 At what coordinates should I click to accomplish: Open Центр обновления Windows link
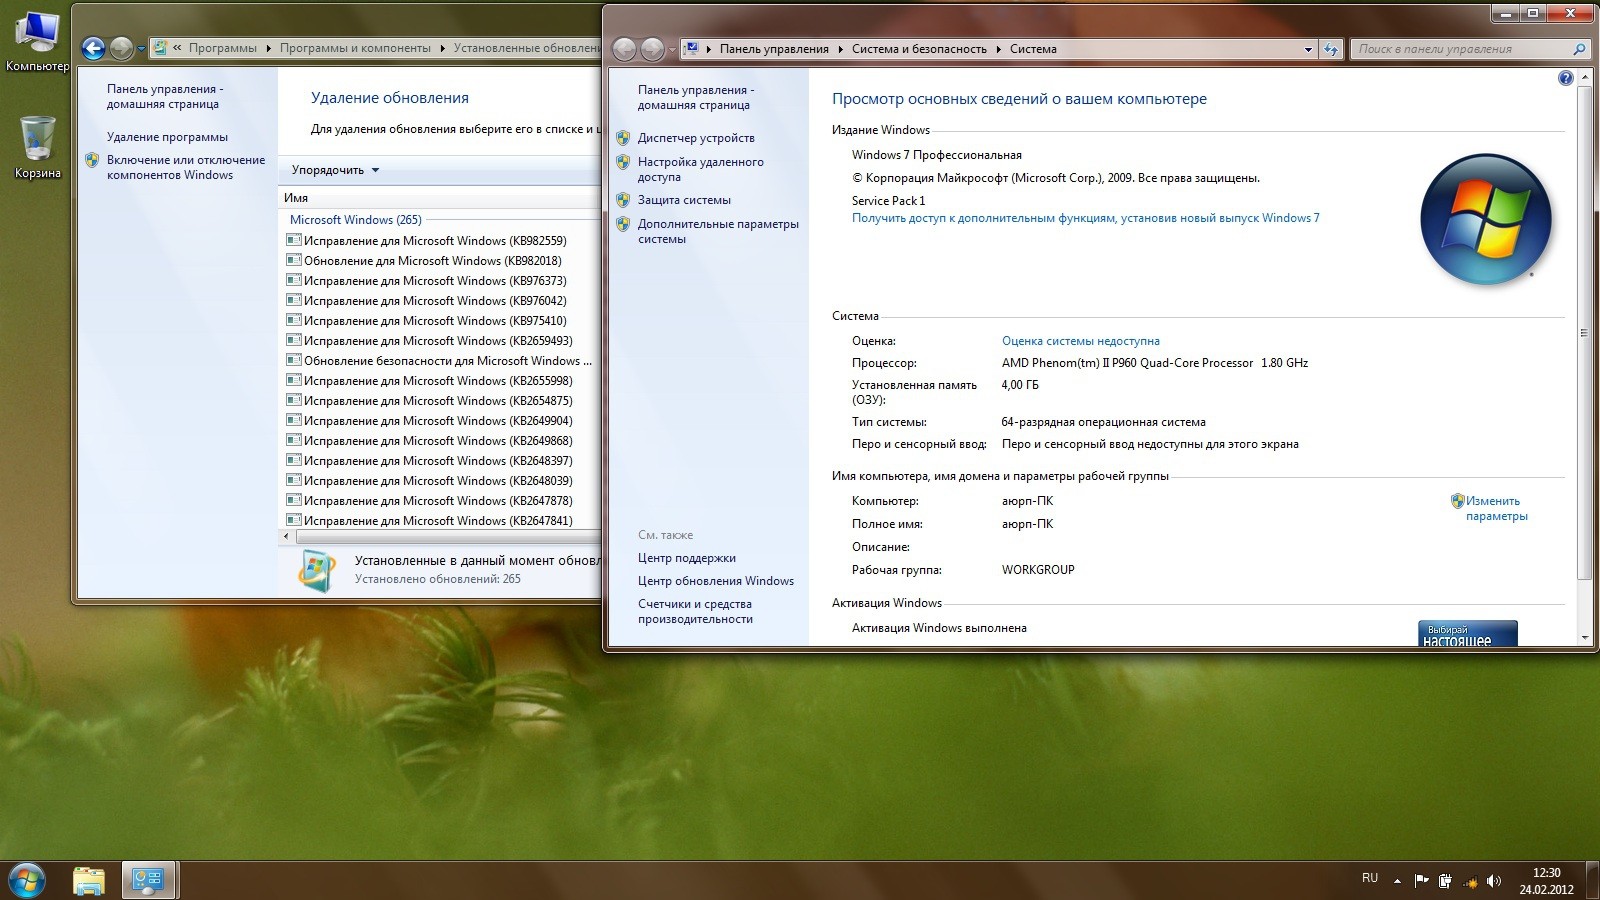pos(716,581)
